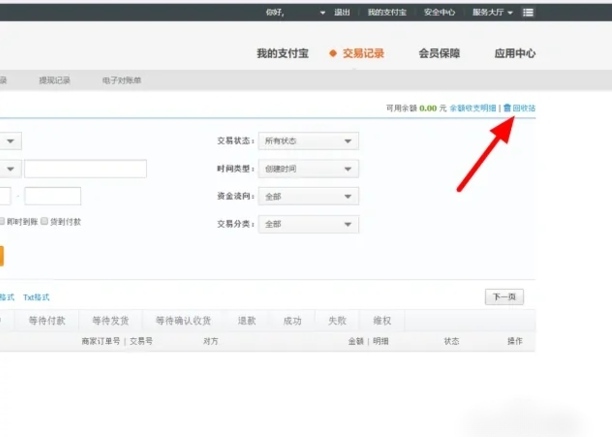
Task: Expand the 资金流向 dropdown
Action: pyautogui.click(x=308, y=197)
